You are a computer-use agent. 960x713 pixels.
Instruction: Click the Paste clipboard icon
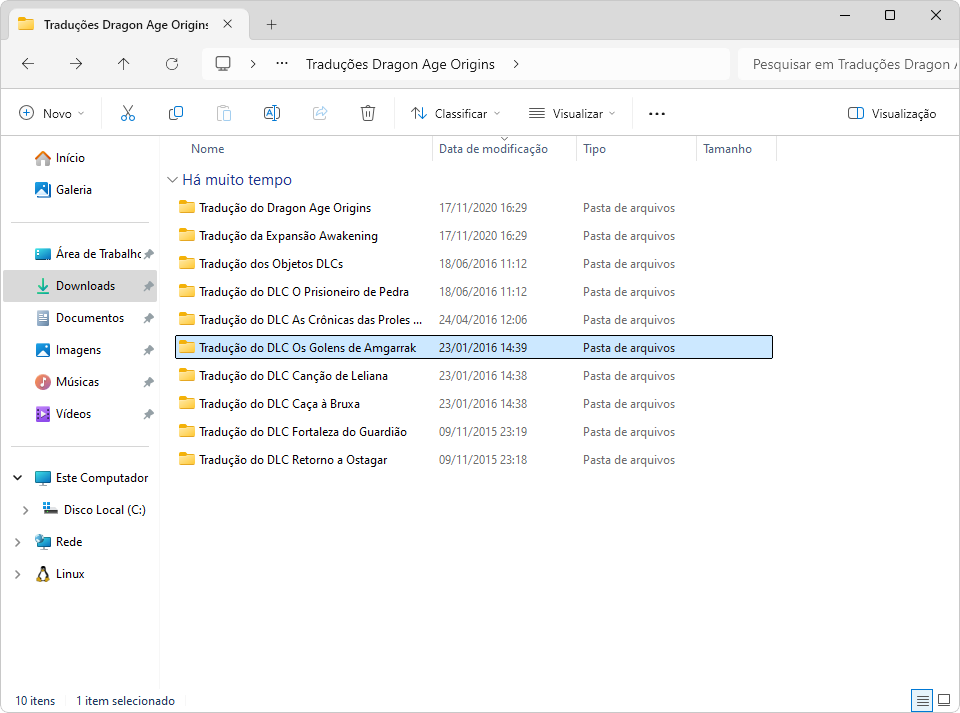click(224, 113)
